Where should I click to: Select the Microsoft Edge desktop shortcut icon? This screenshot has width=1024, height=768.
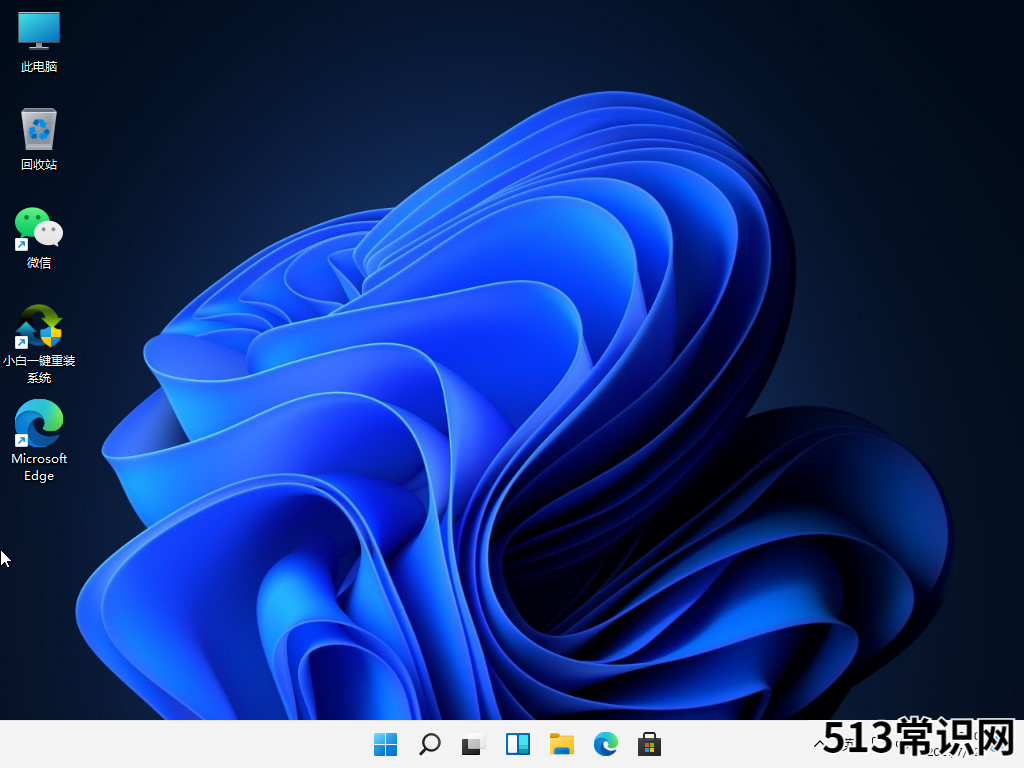tap(39, 424)
